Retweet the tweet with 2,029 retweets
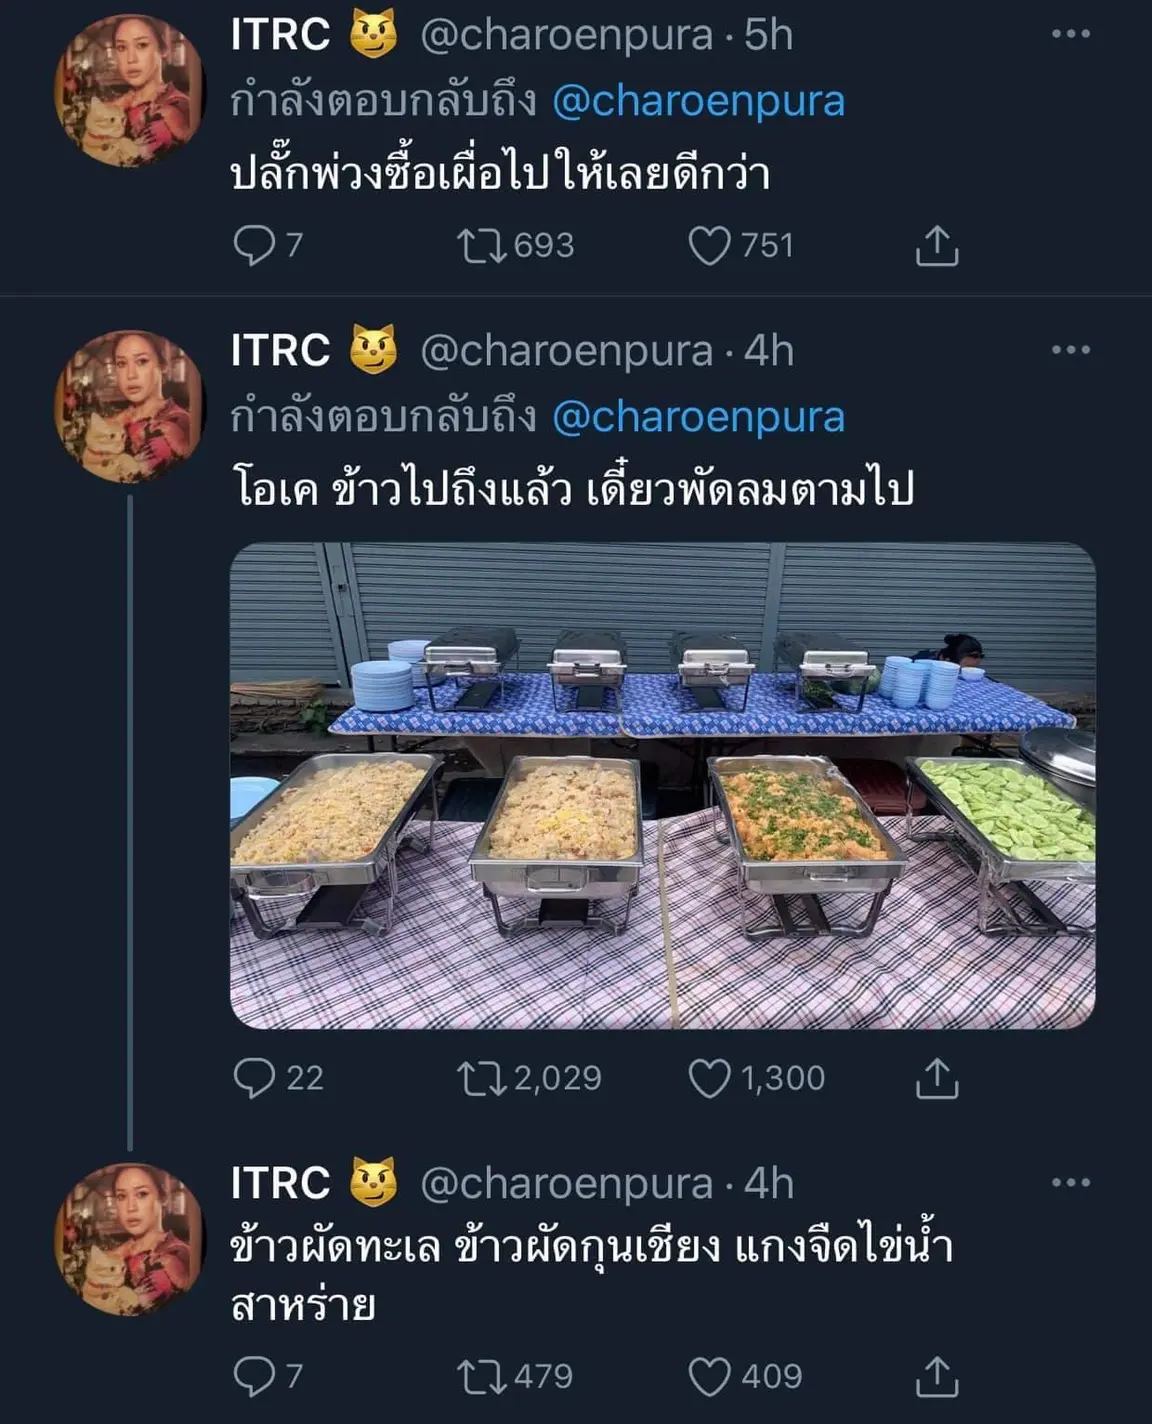 482,1078
